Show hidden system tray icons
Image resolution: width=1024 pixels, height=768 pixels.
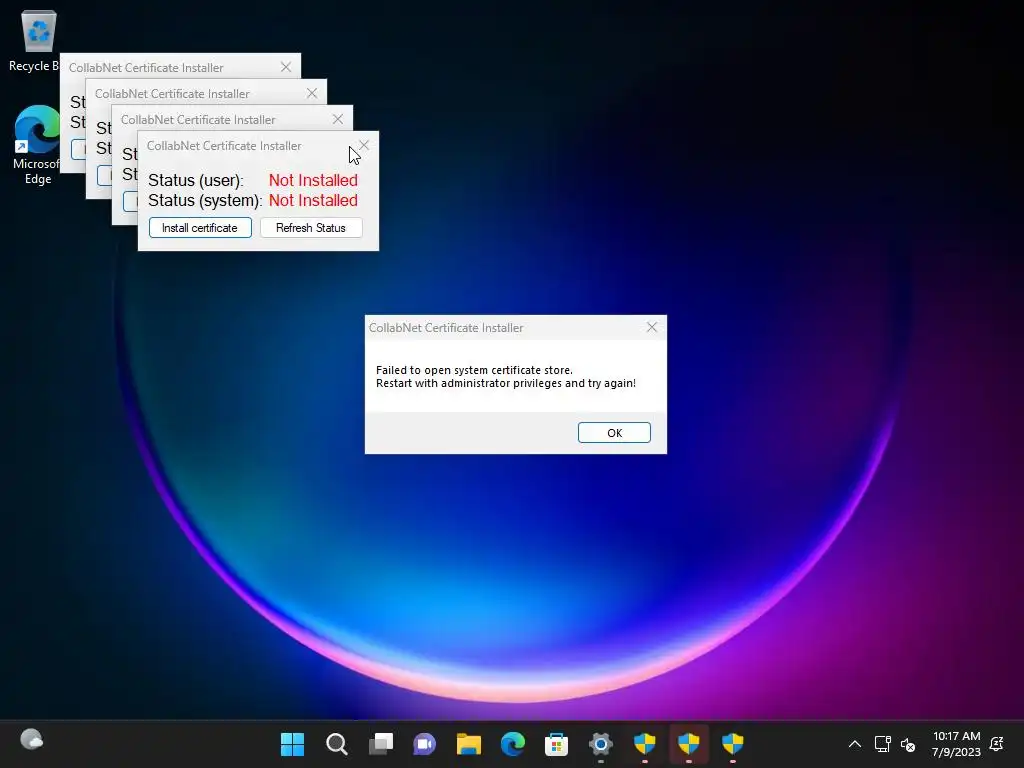[854, 744]
